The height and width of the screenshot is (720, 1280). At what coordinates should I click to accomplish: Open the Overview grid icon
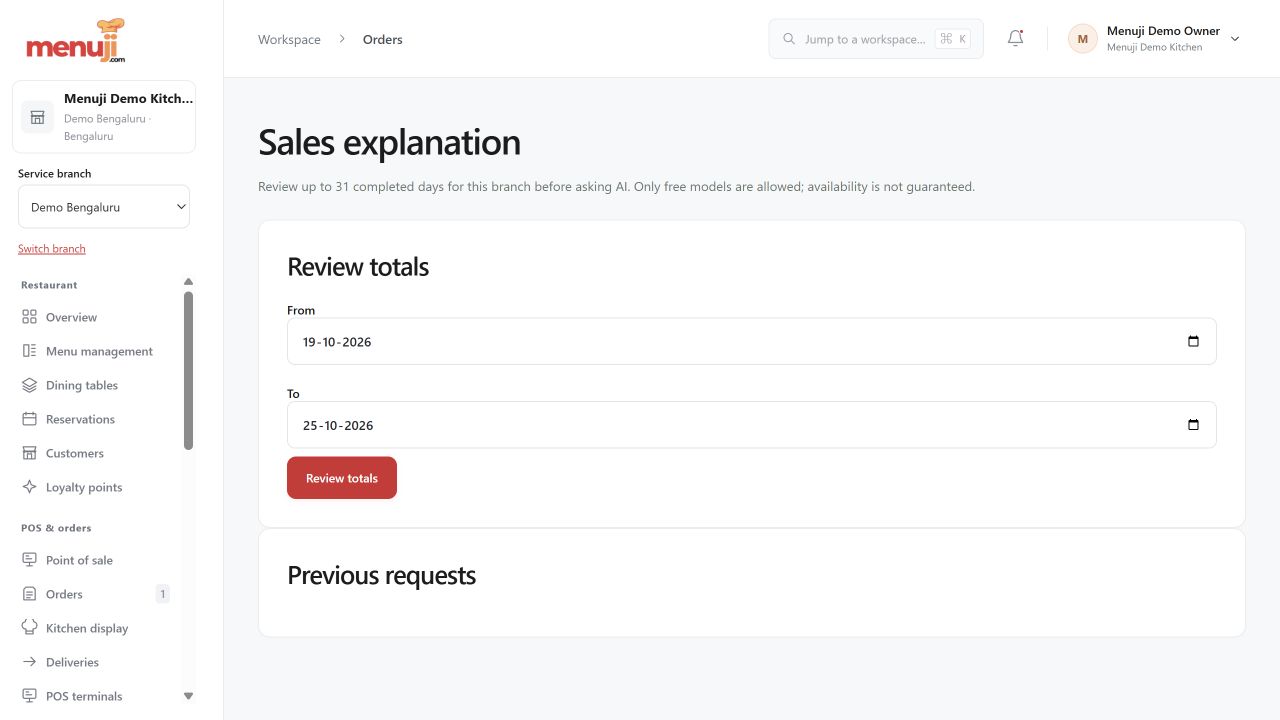click(x=29, y=317)
